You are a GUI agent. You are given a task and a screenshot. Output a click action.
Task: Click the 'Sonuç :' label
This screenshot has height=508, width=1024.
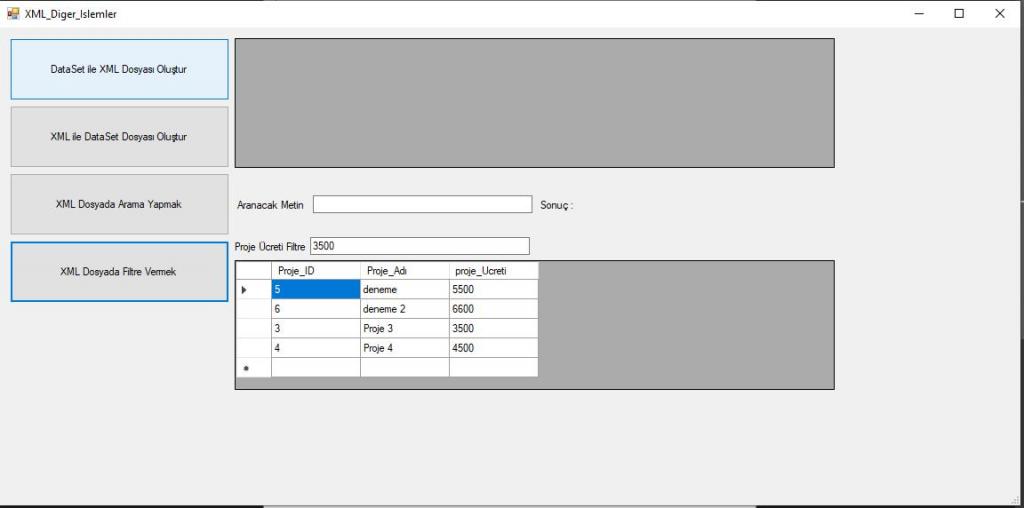556,205
